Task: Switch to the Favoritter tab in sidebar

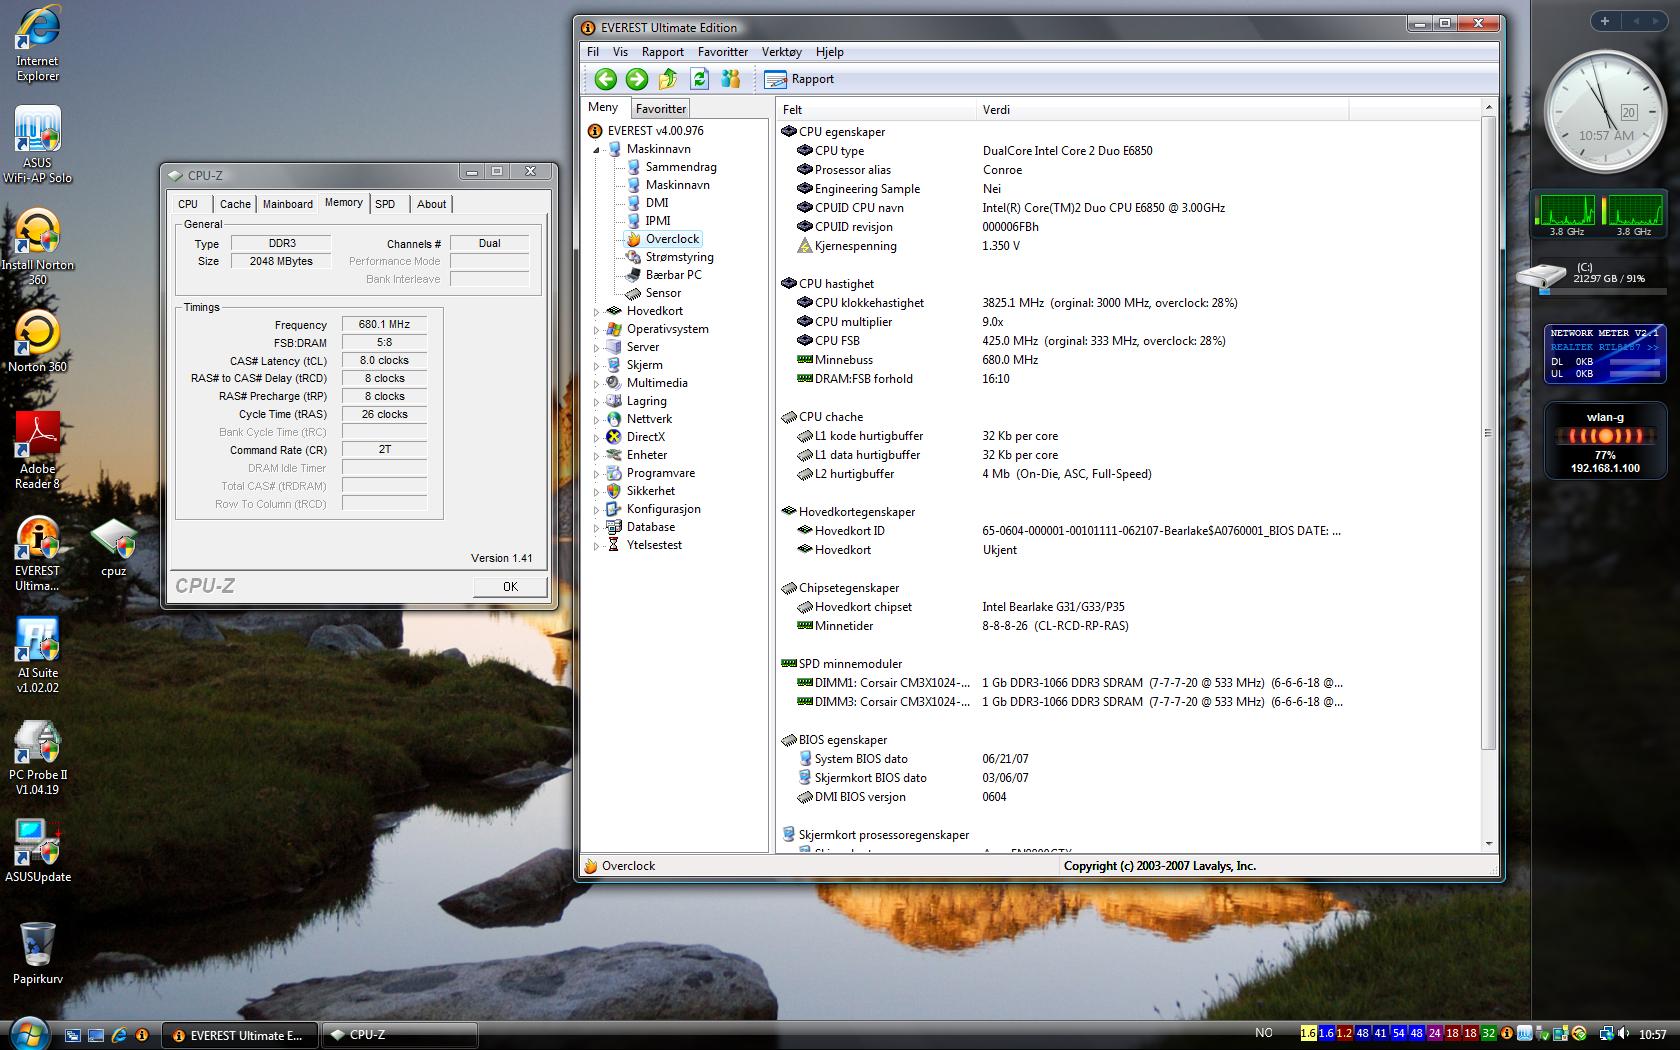Action: click(x=661, y=108)
